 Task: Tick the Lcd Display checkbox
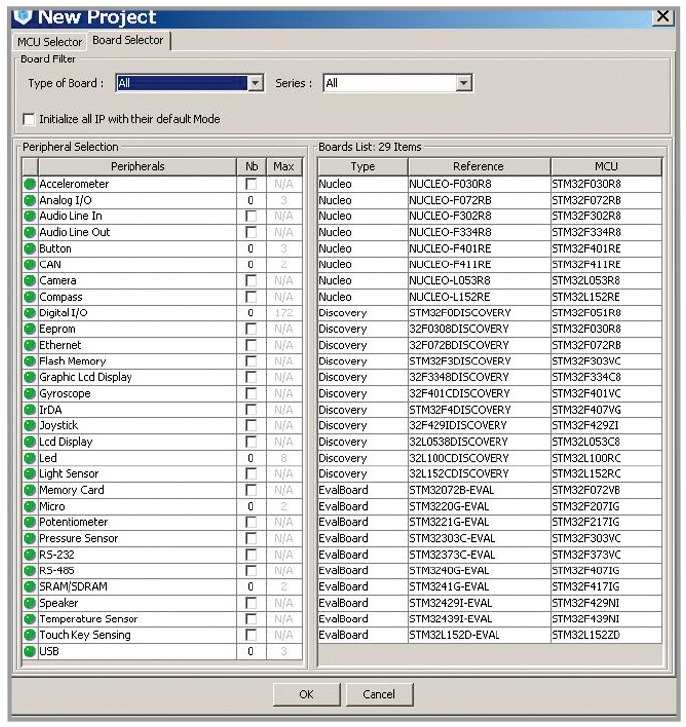click(251, 442)
